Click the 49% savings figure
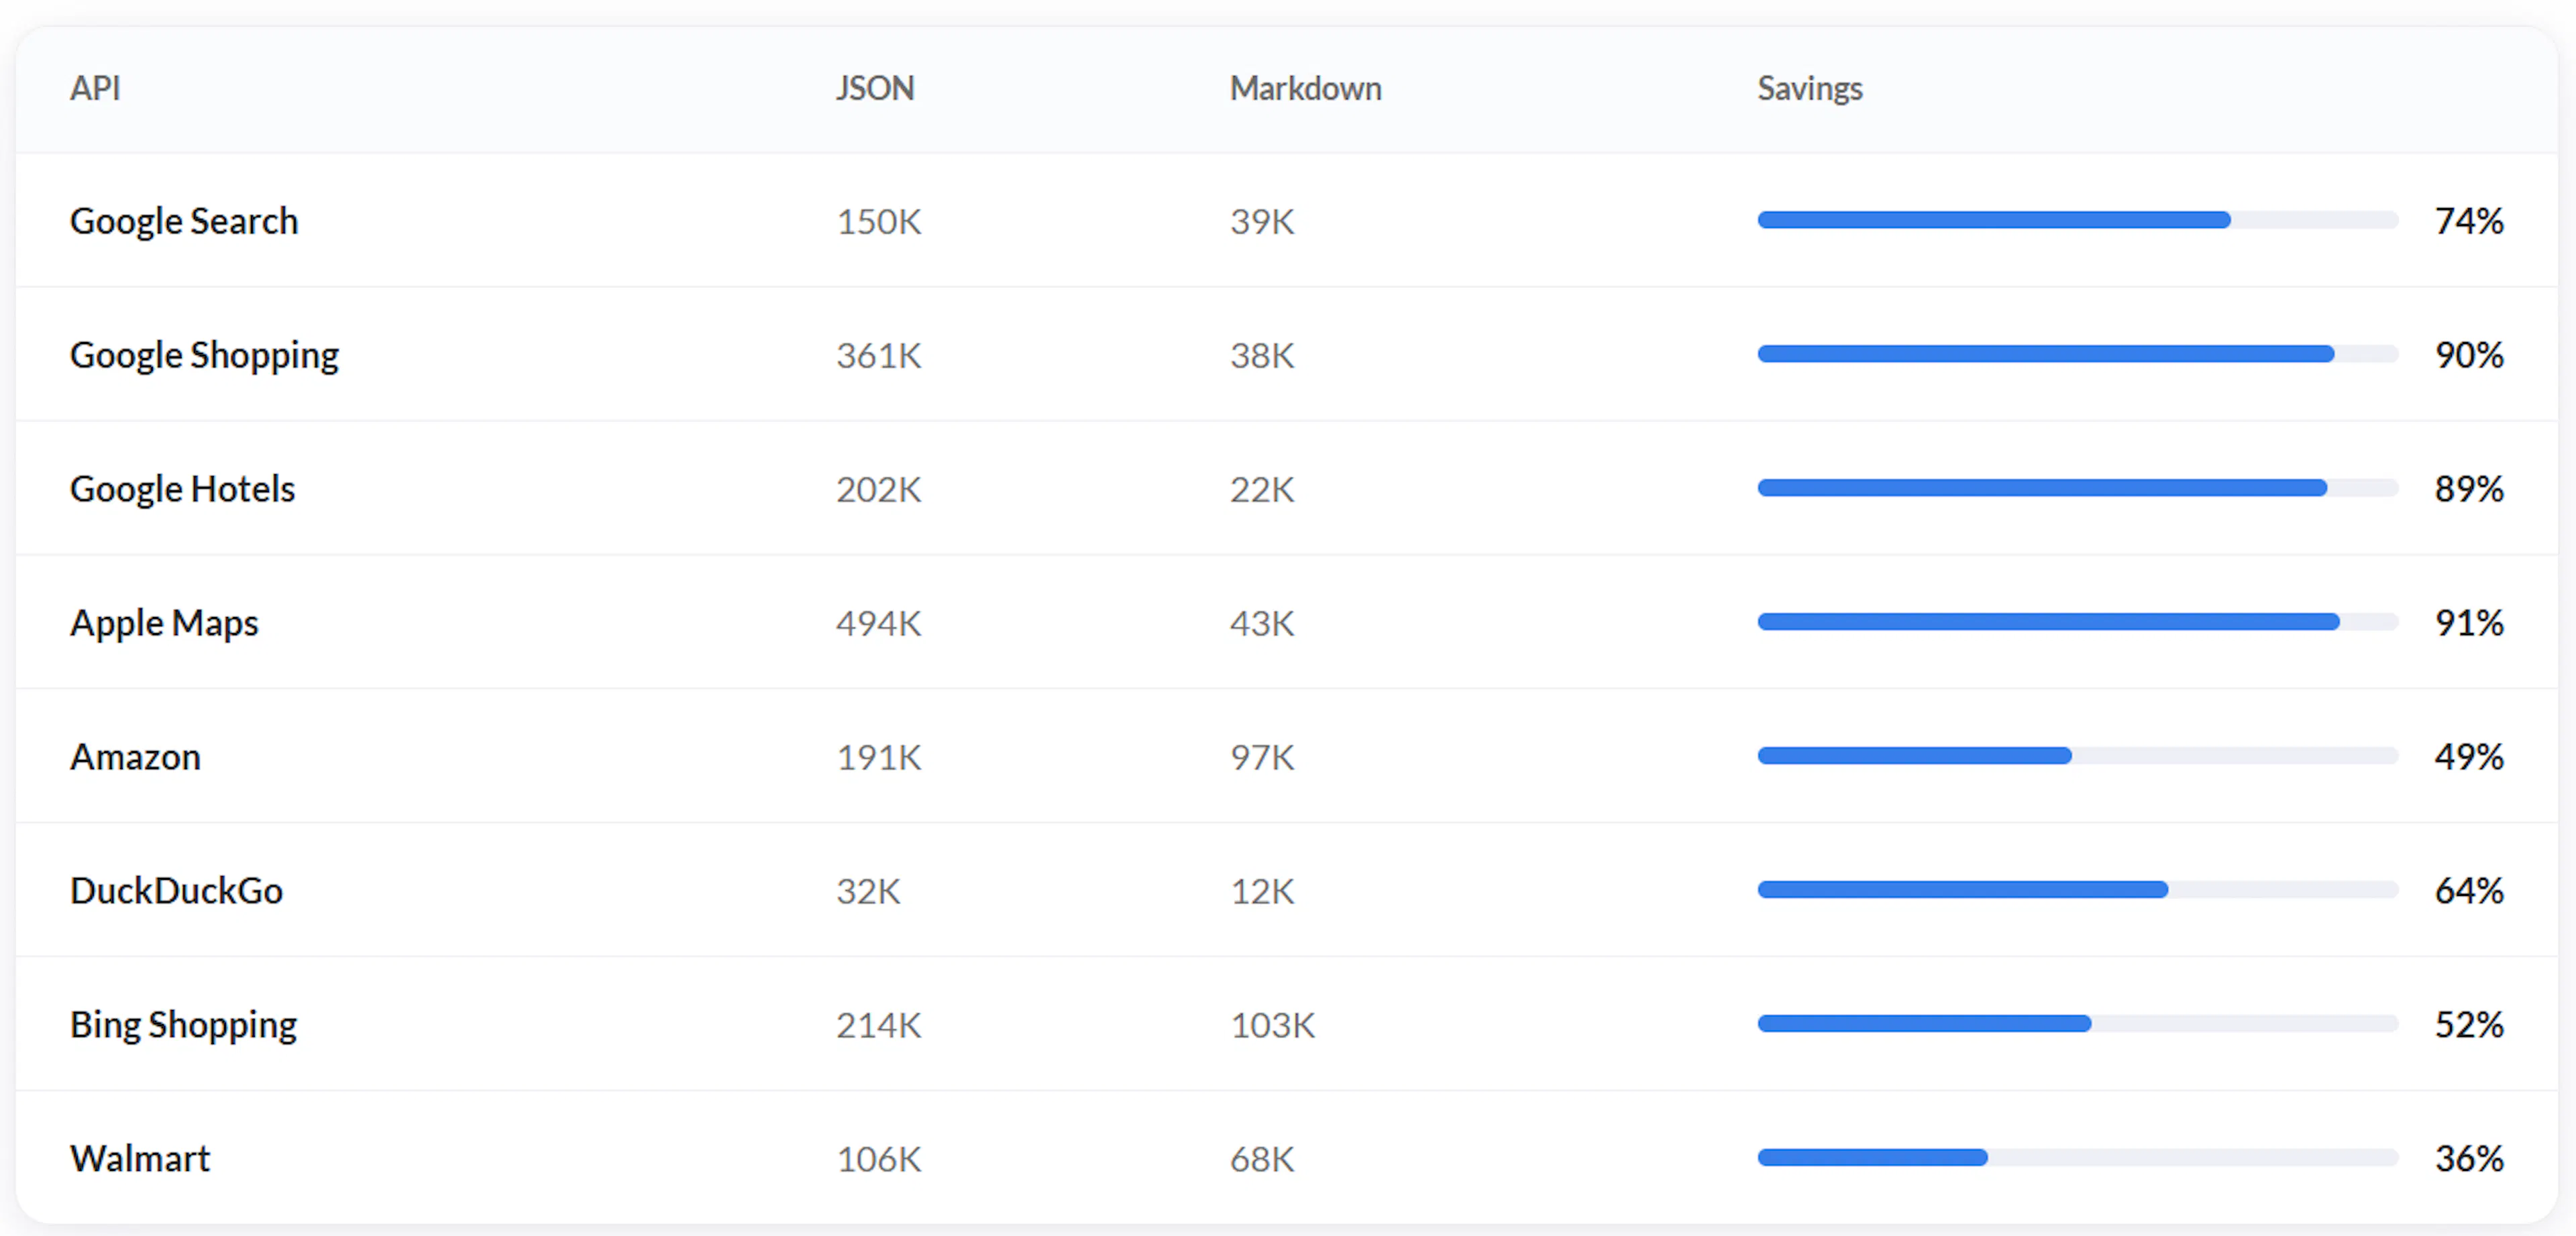Image resolution: width=2576 pixels, height=1236 pixels. (x=2469, y=757)
